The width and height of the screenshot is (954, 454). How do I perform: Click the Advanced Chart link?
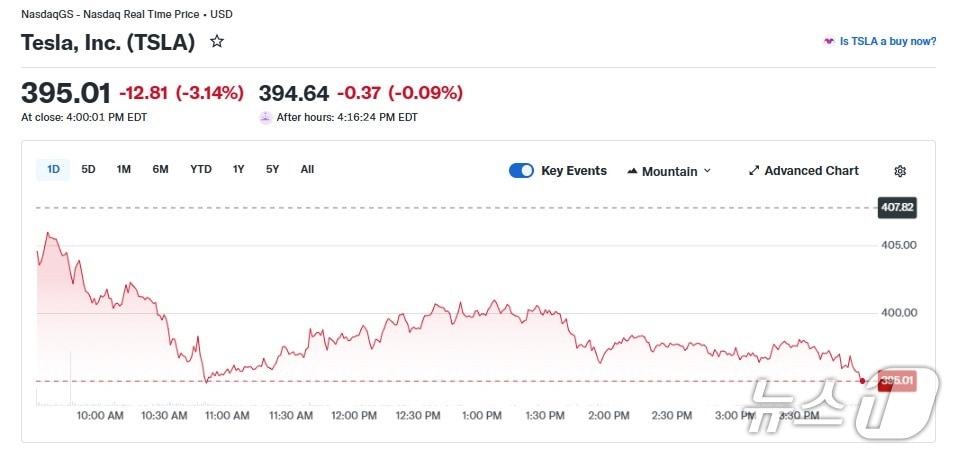[811, 171]
